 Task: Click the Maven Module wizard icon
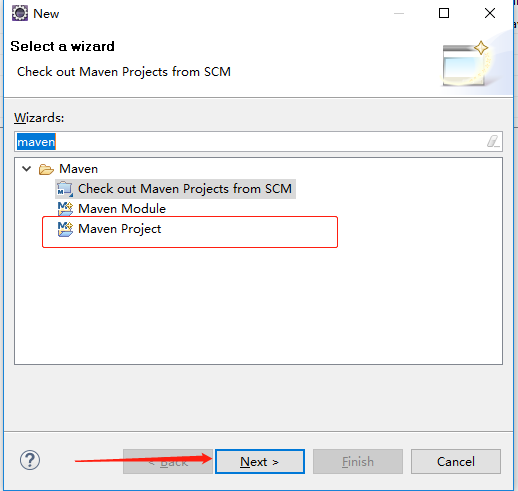click(65, 209)
